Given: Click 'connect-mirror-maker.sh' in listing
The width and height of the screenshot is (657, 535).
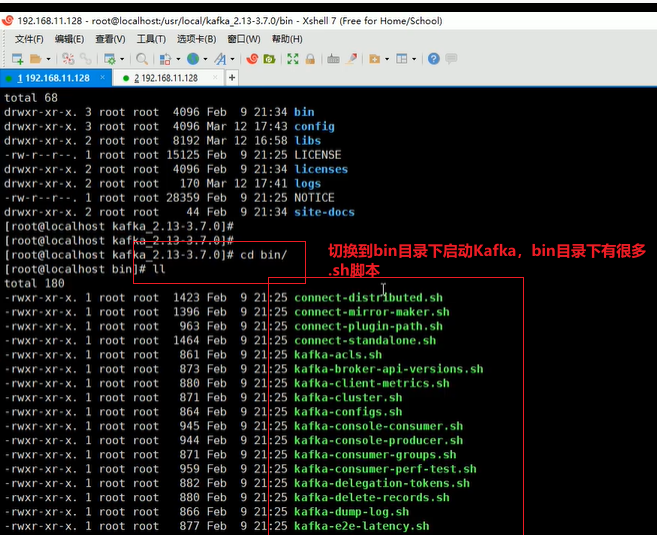Looking at the screenshot, I should [372, 312].
